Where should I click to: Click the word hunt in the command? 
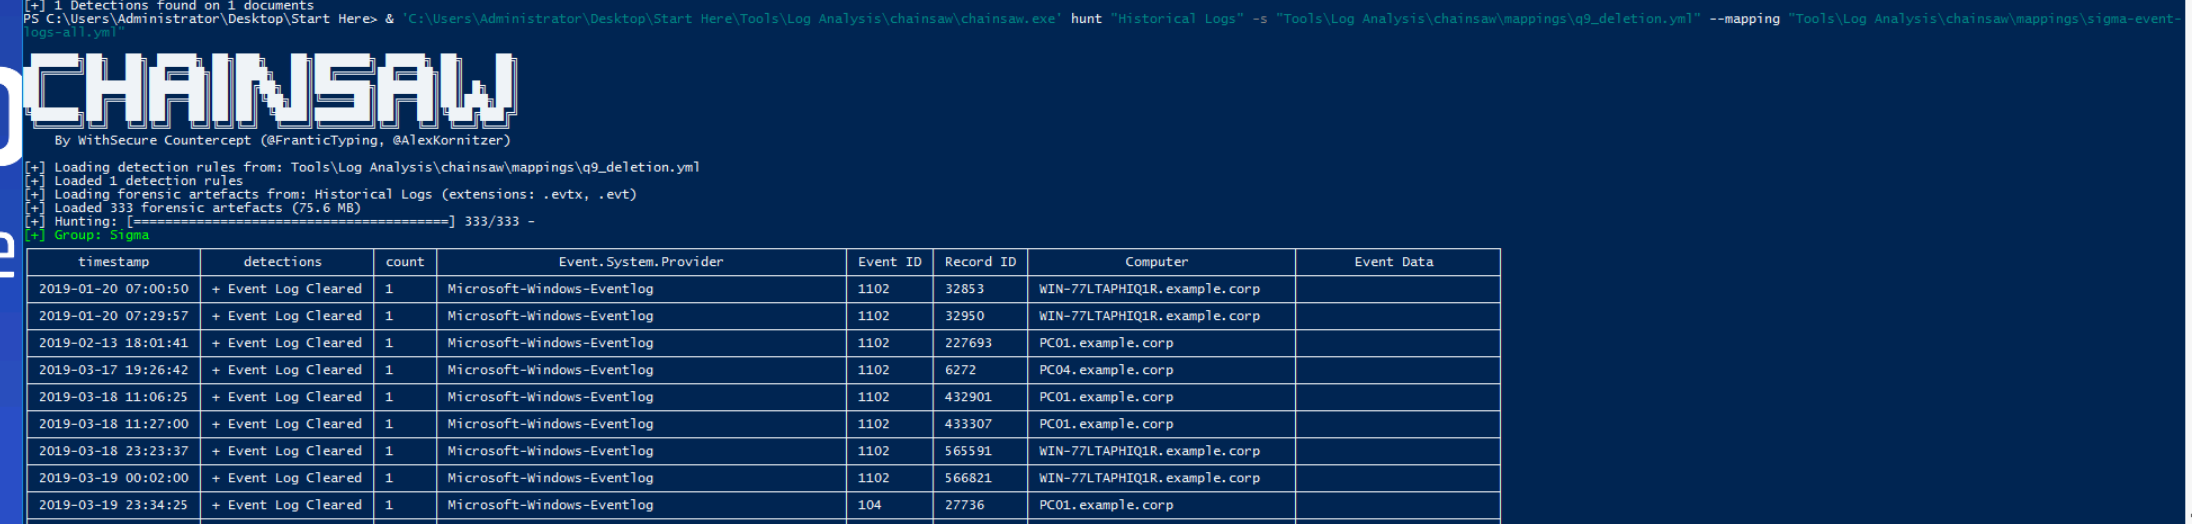point(1085,19)
